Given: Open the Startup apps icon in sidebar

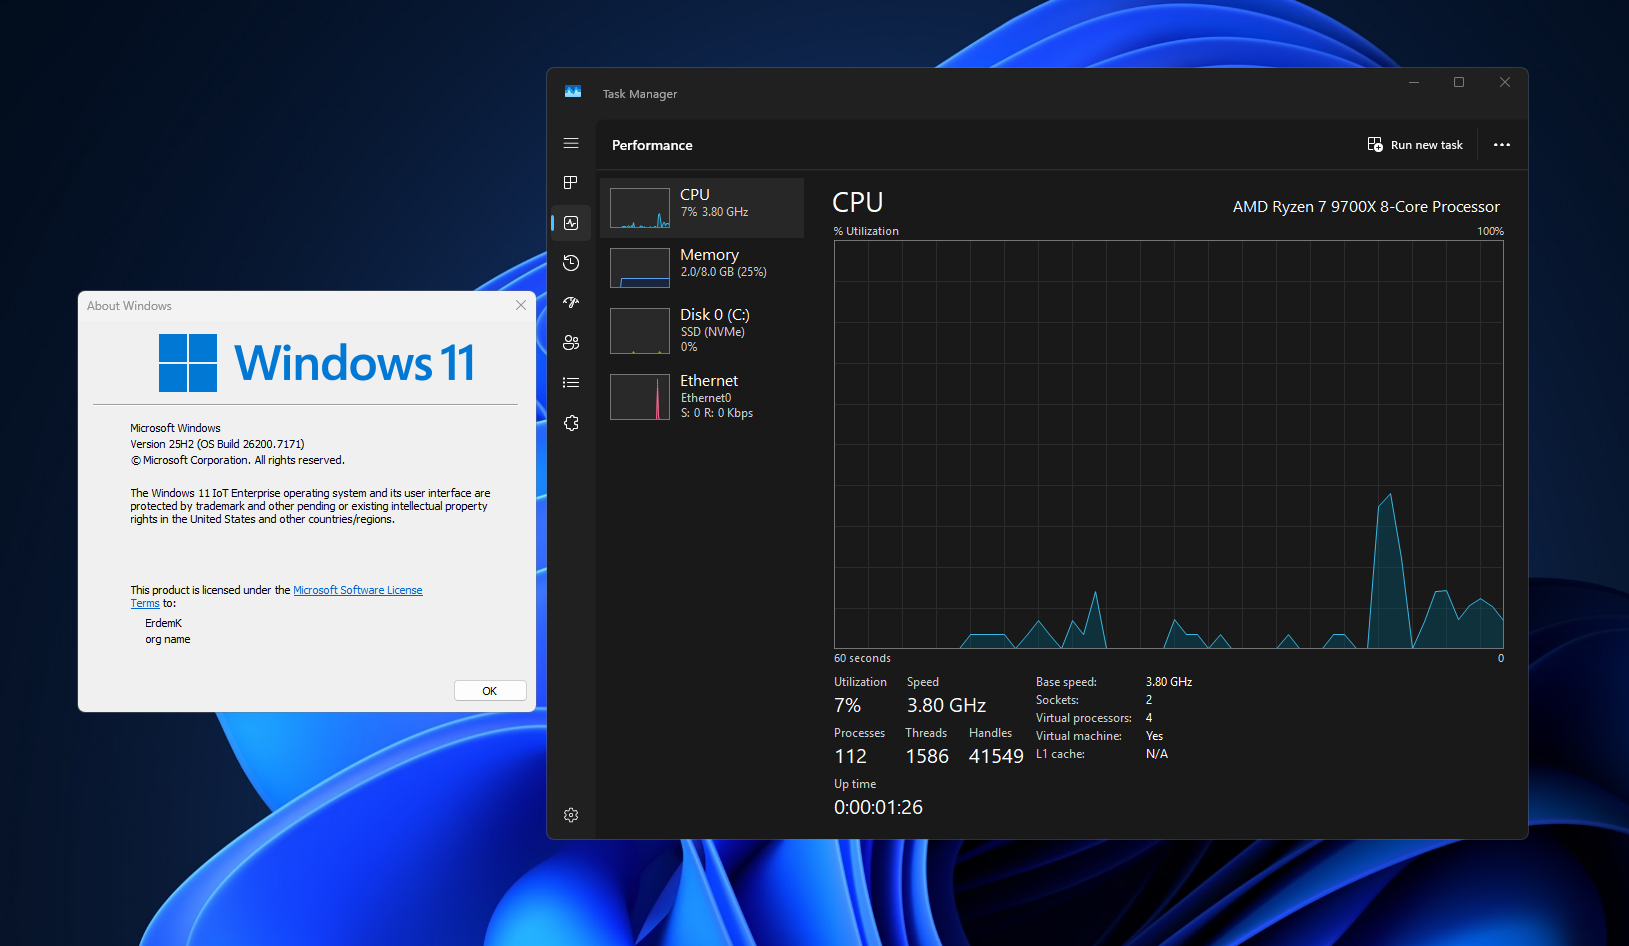Looking at the screenshot, I should [571, 303].
